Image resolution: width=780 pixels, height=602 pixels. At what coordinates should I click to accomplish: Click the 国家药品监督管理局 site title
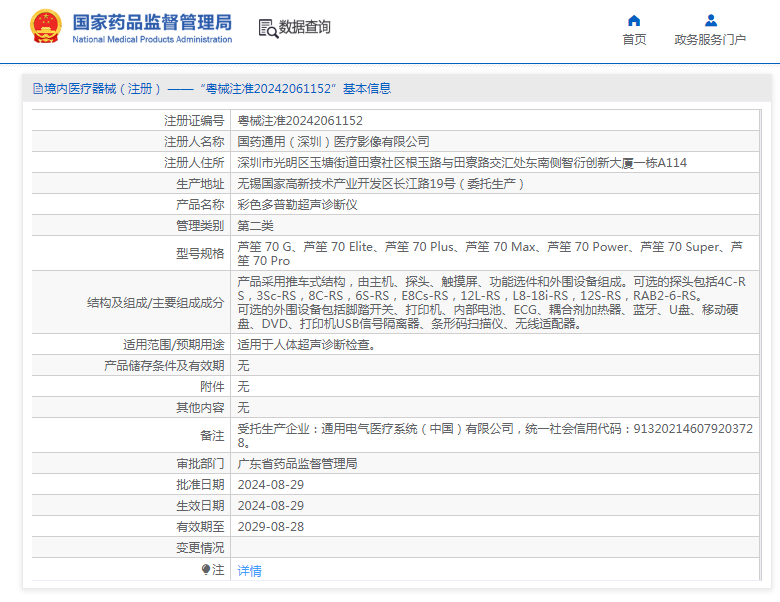tap(152, 21)
